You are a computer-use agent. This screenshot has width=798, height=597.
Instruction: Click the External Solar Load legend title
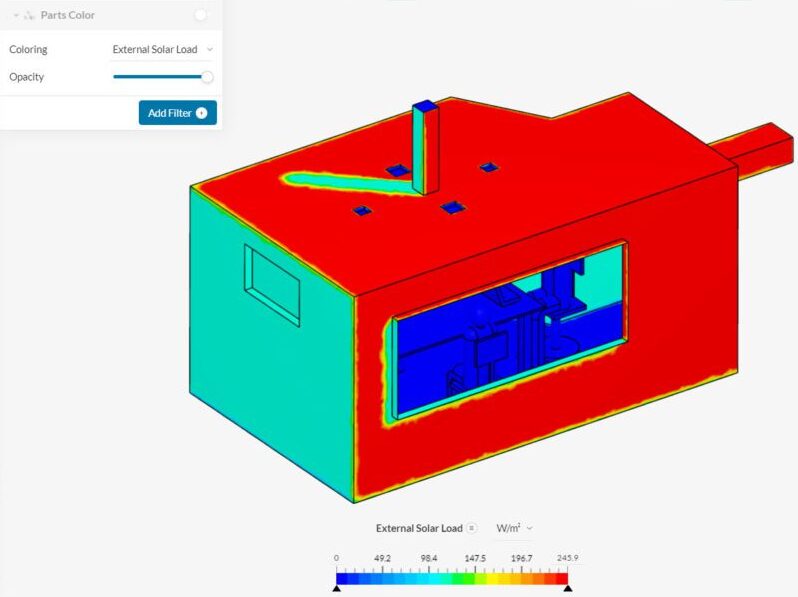pyautogui.click(x=419, y=528)
